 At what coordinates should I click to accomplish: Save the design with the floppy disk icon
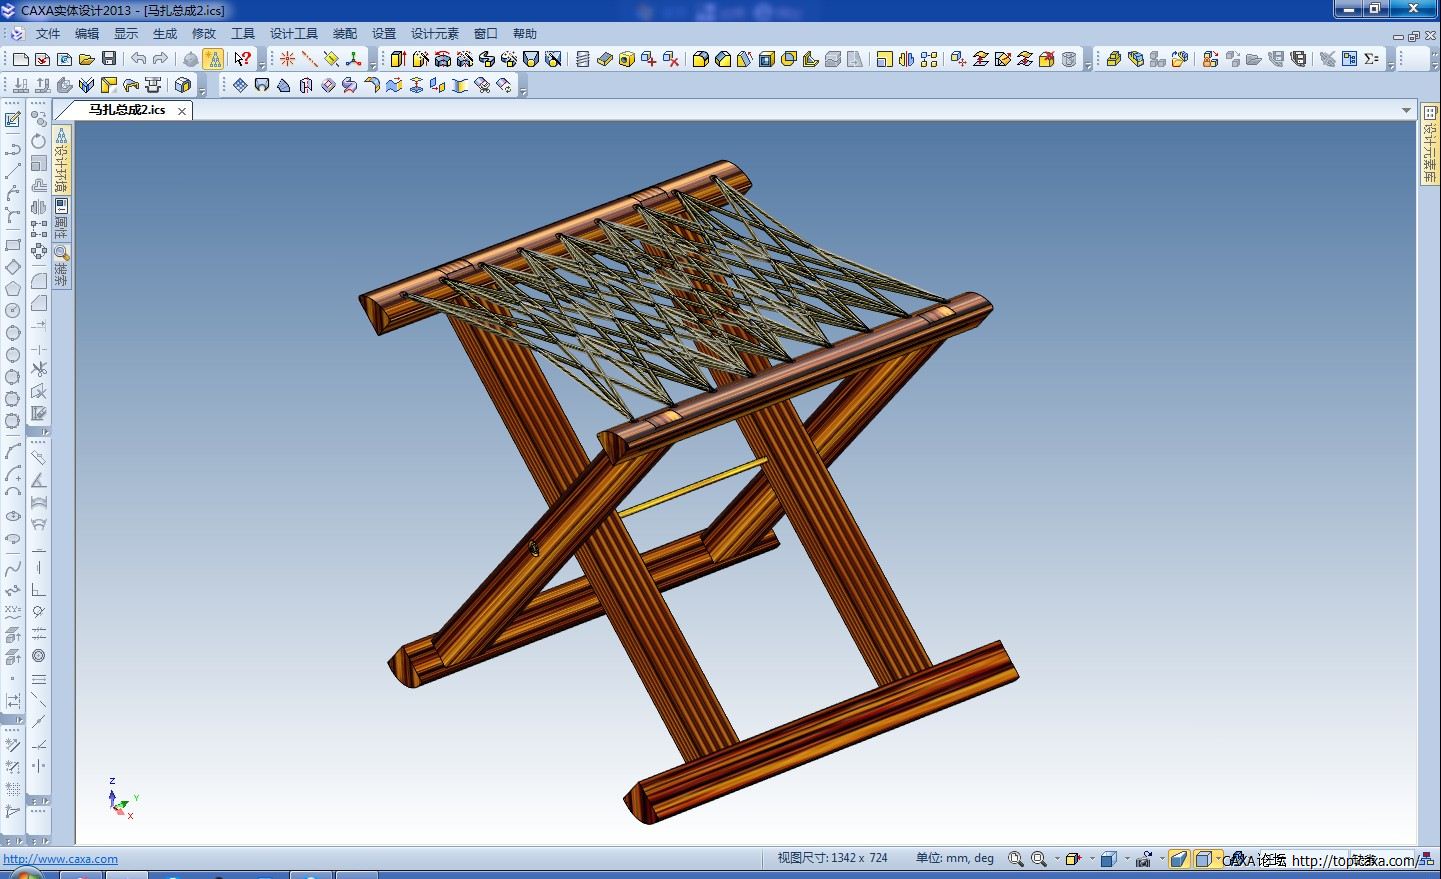109,59
